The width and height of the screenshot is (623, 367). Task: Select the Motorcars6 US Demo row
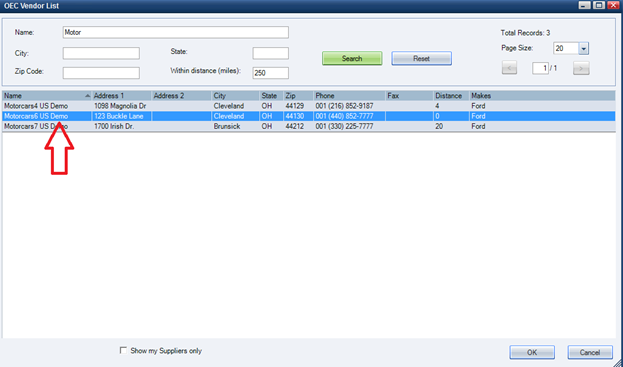tap(309, 116)
